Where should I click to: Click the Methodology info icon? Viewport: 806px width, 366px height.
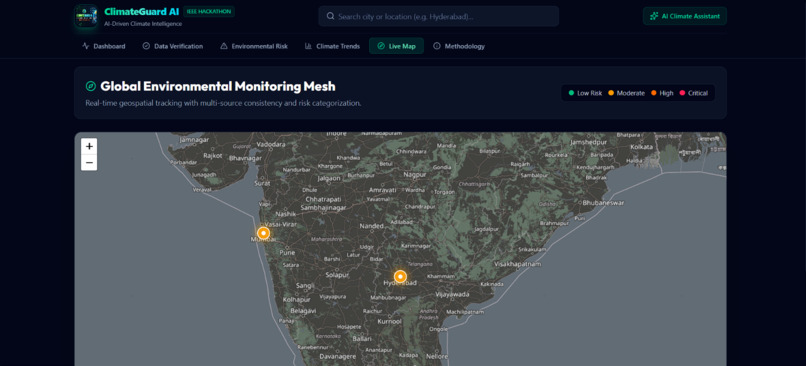(437, 46)
